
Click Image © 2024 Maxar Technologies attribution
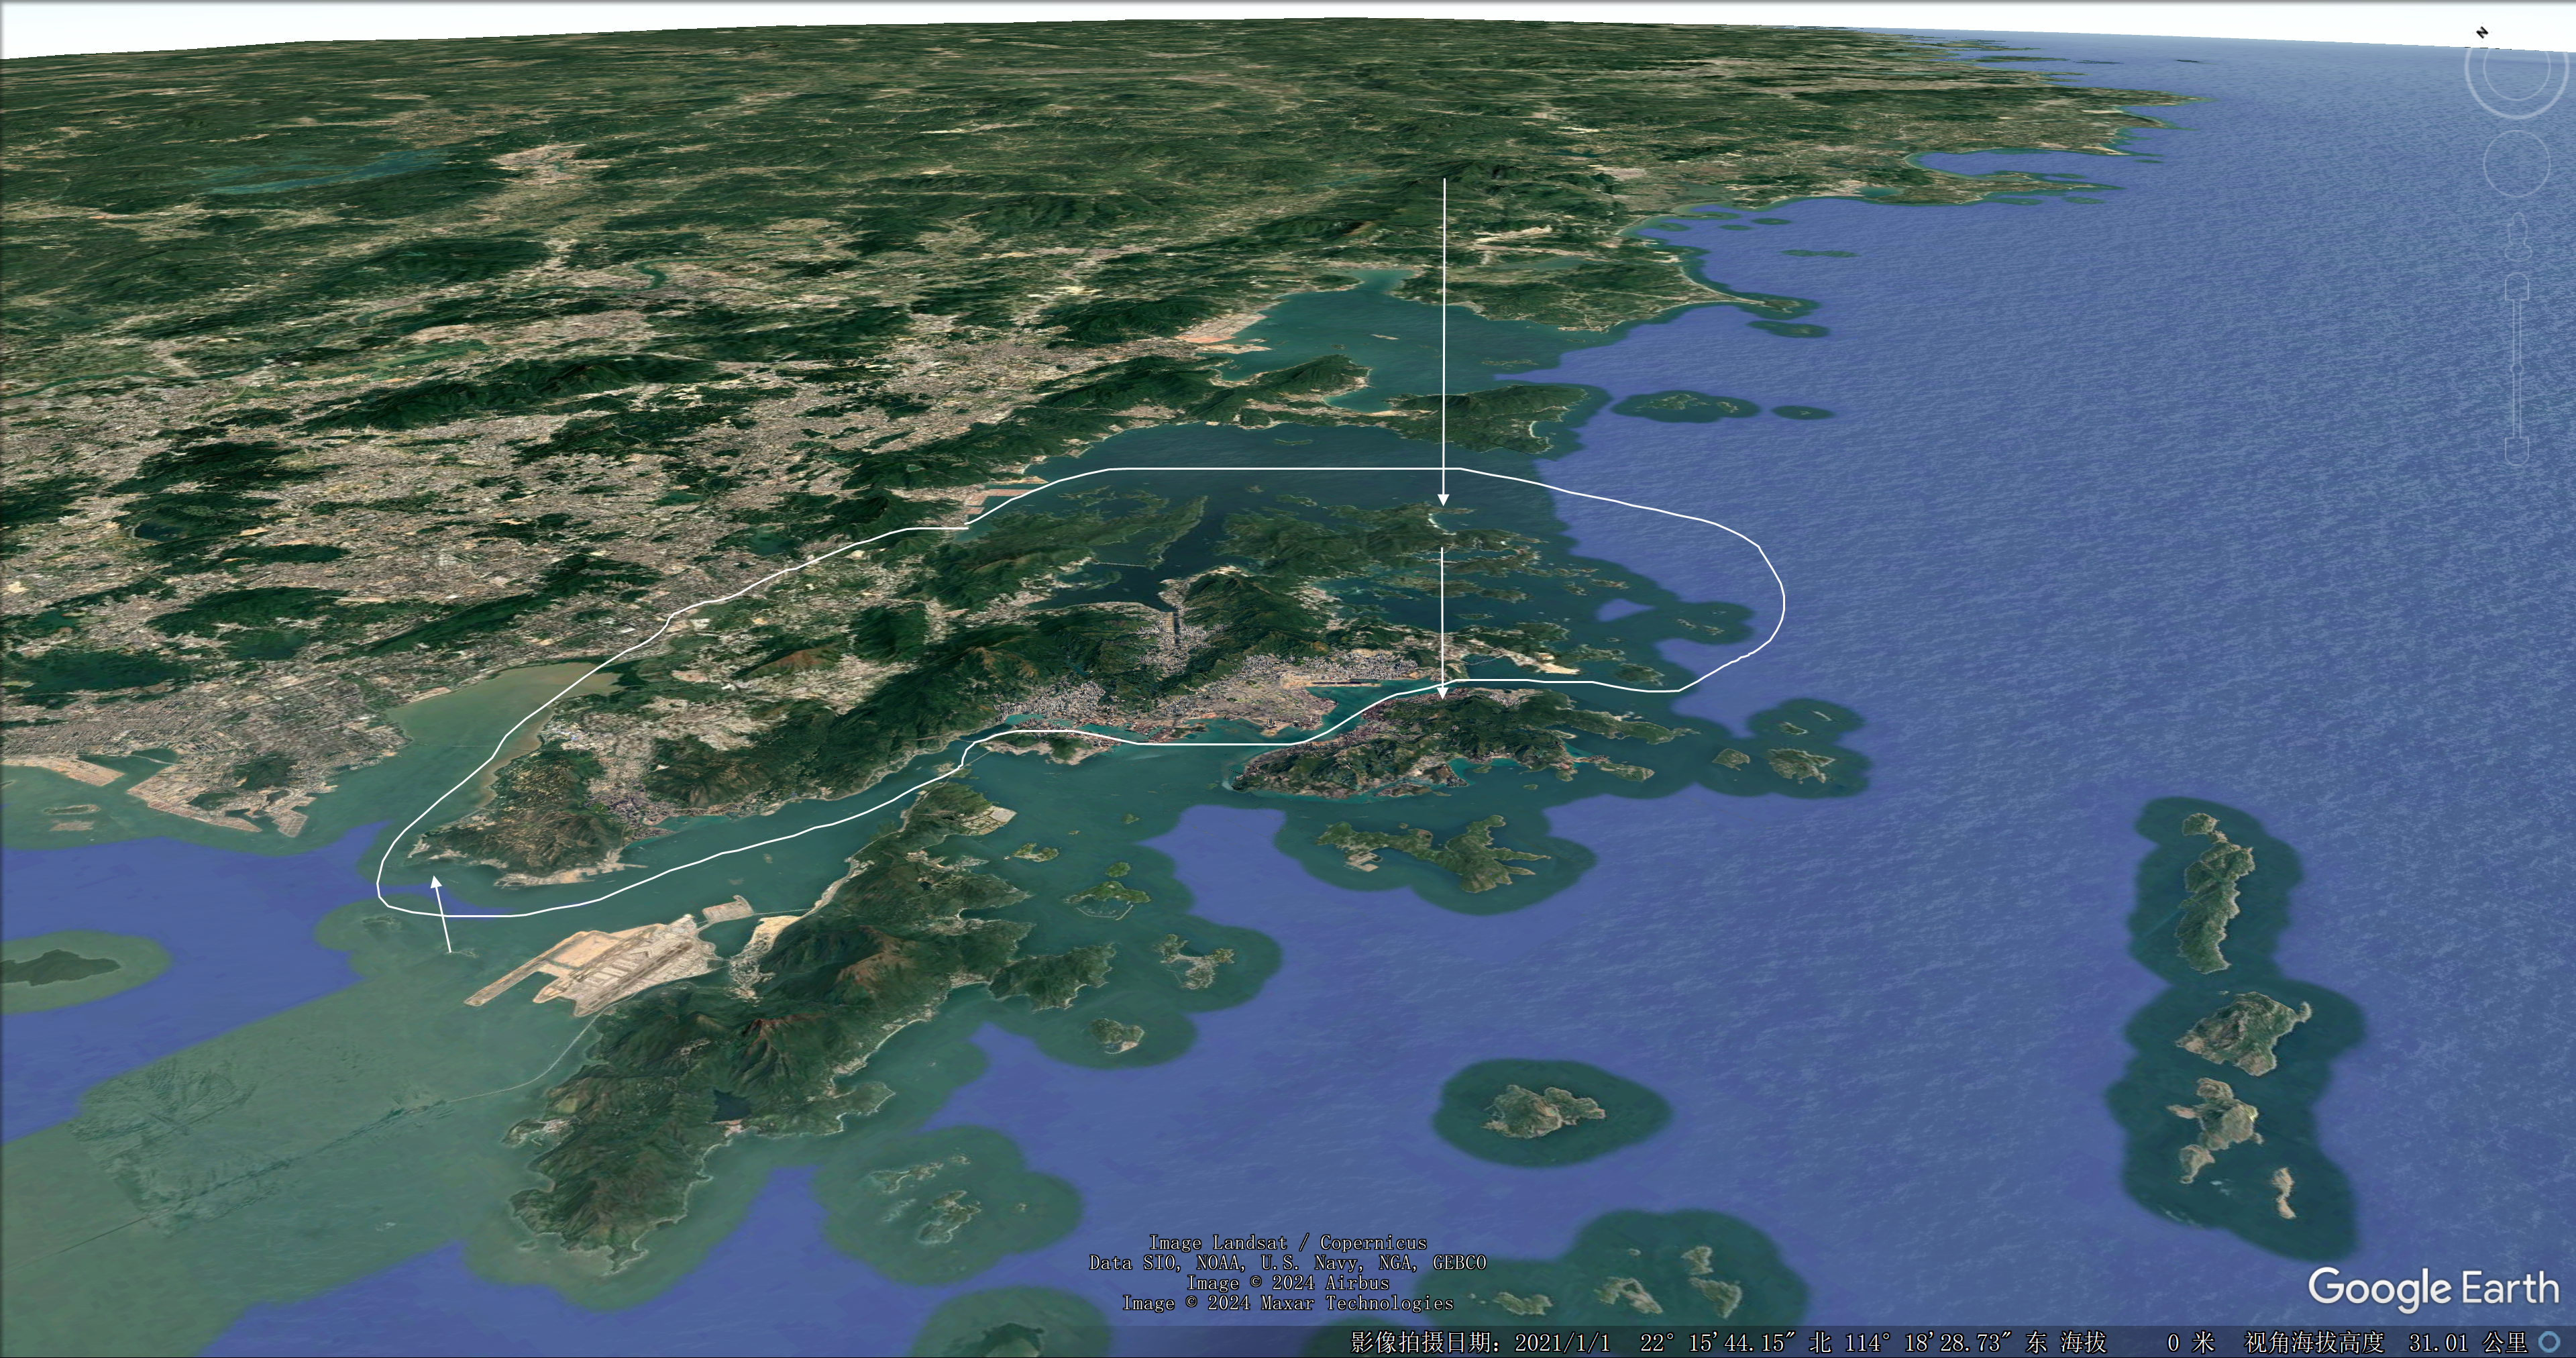tap(1288, 1303)
